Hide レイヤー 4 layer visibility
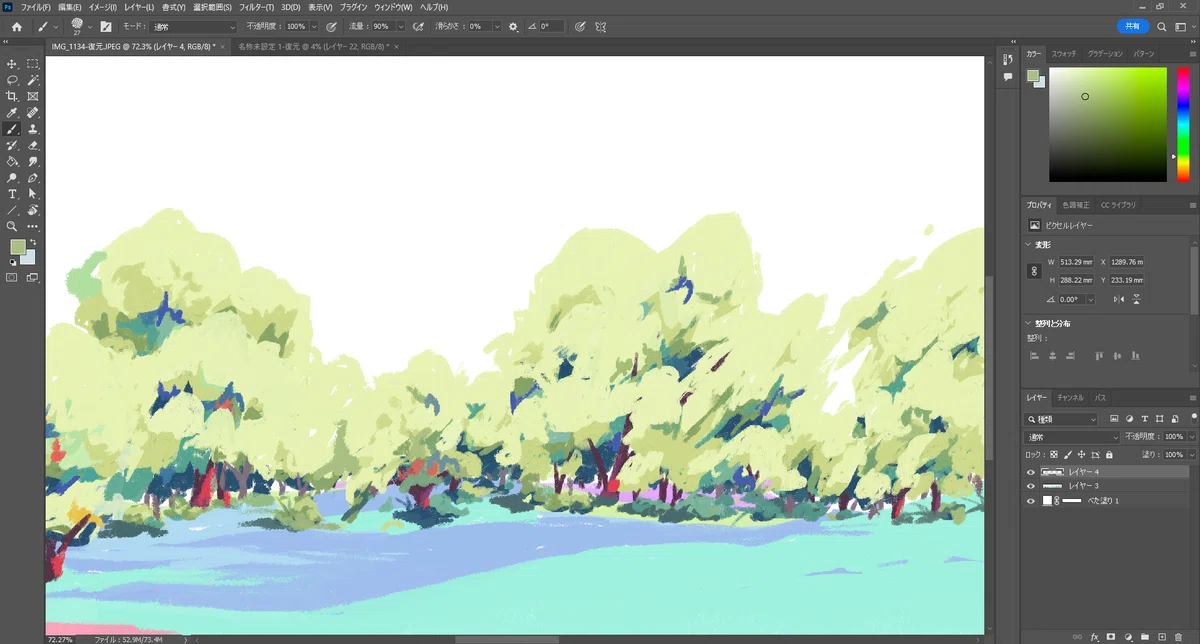This screenshot has width=1200, height=644. [x=1031, y=472]
